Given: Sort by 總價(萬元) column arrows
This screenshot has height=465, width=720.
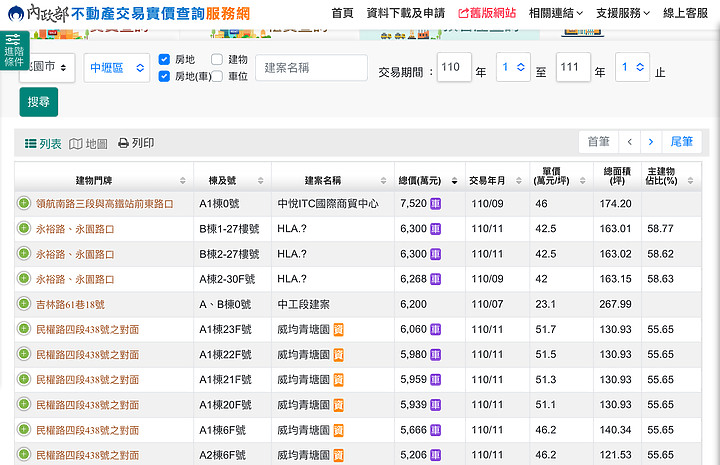Looking at the screenshot, I should point(455,181).
